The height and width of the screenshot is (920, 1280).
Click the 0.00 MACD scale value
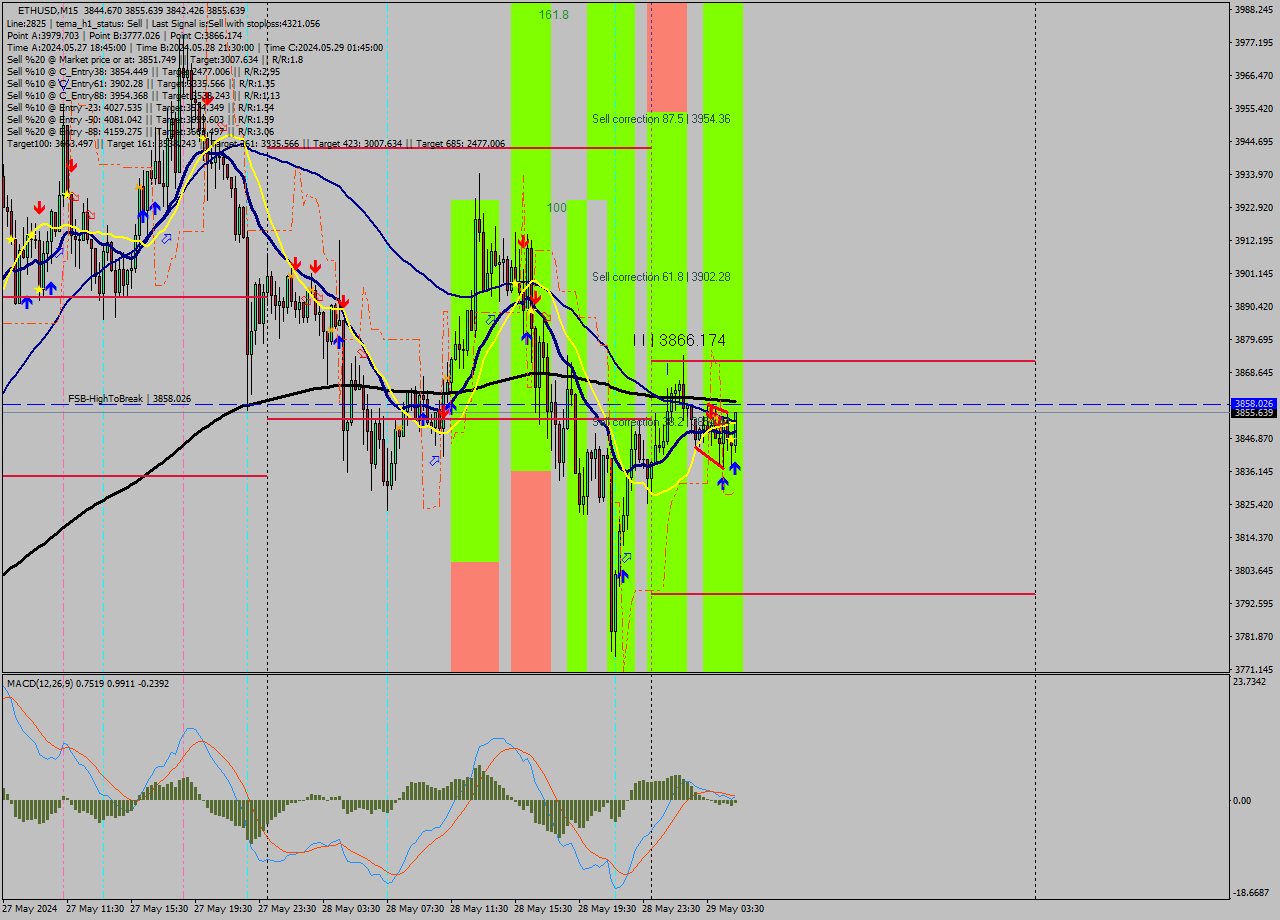(1243, 800)
